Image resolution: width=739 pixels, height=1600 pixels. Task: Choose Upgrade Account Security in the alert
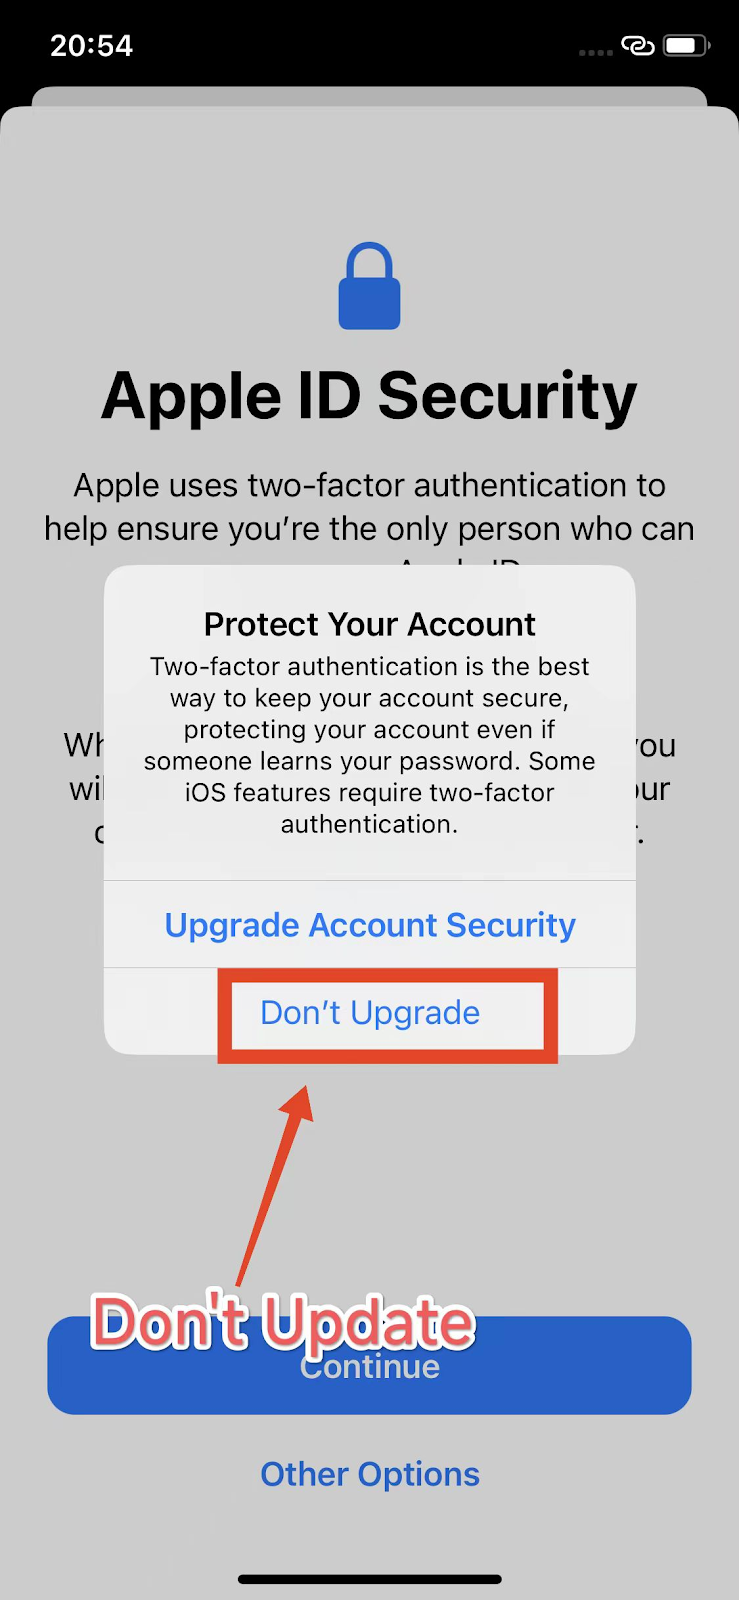pos(370,925)
